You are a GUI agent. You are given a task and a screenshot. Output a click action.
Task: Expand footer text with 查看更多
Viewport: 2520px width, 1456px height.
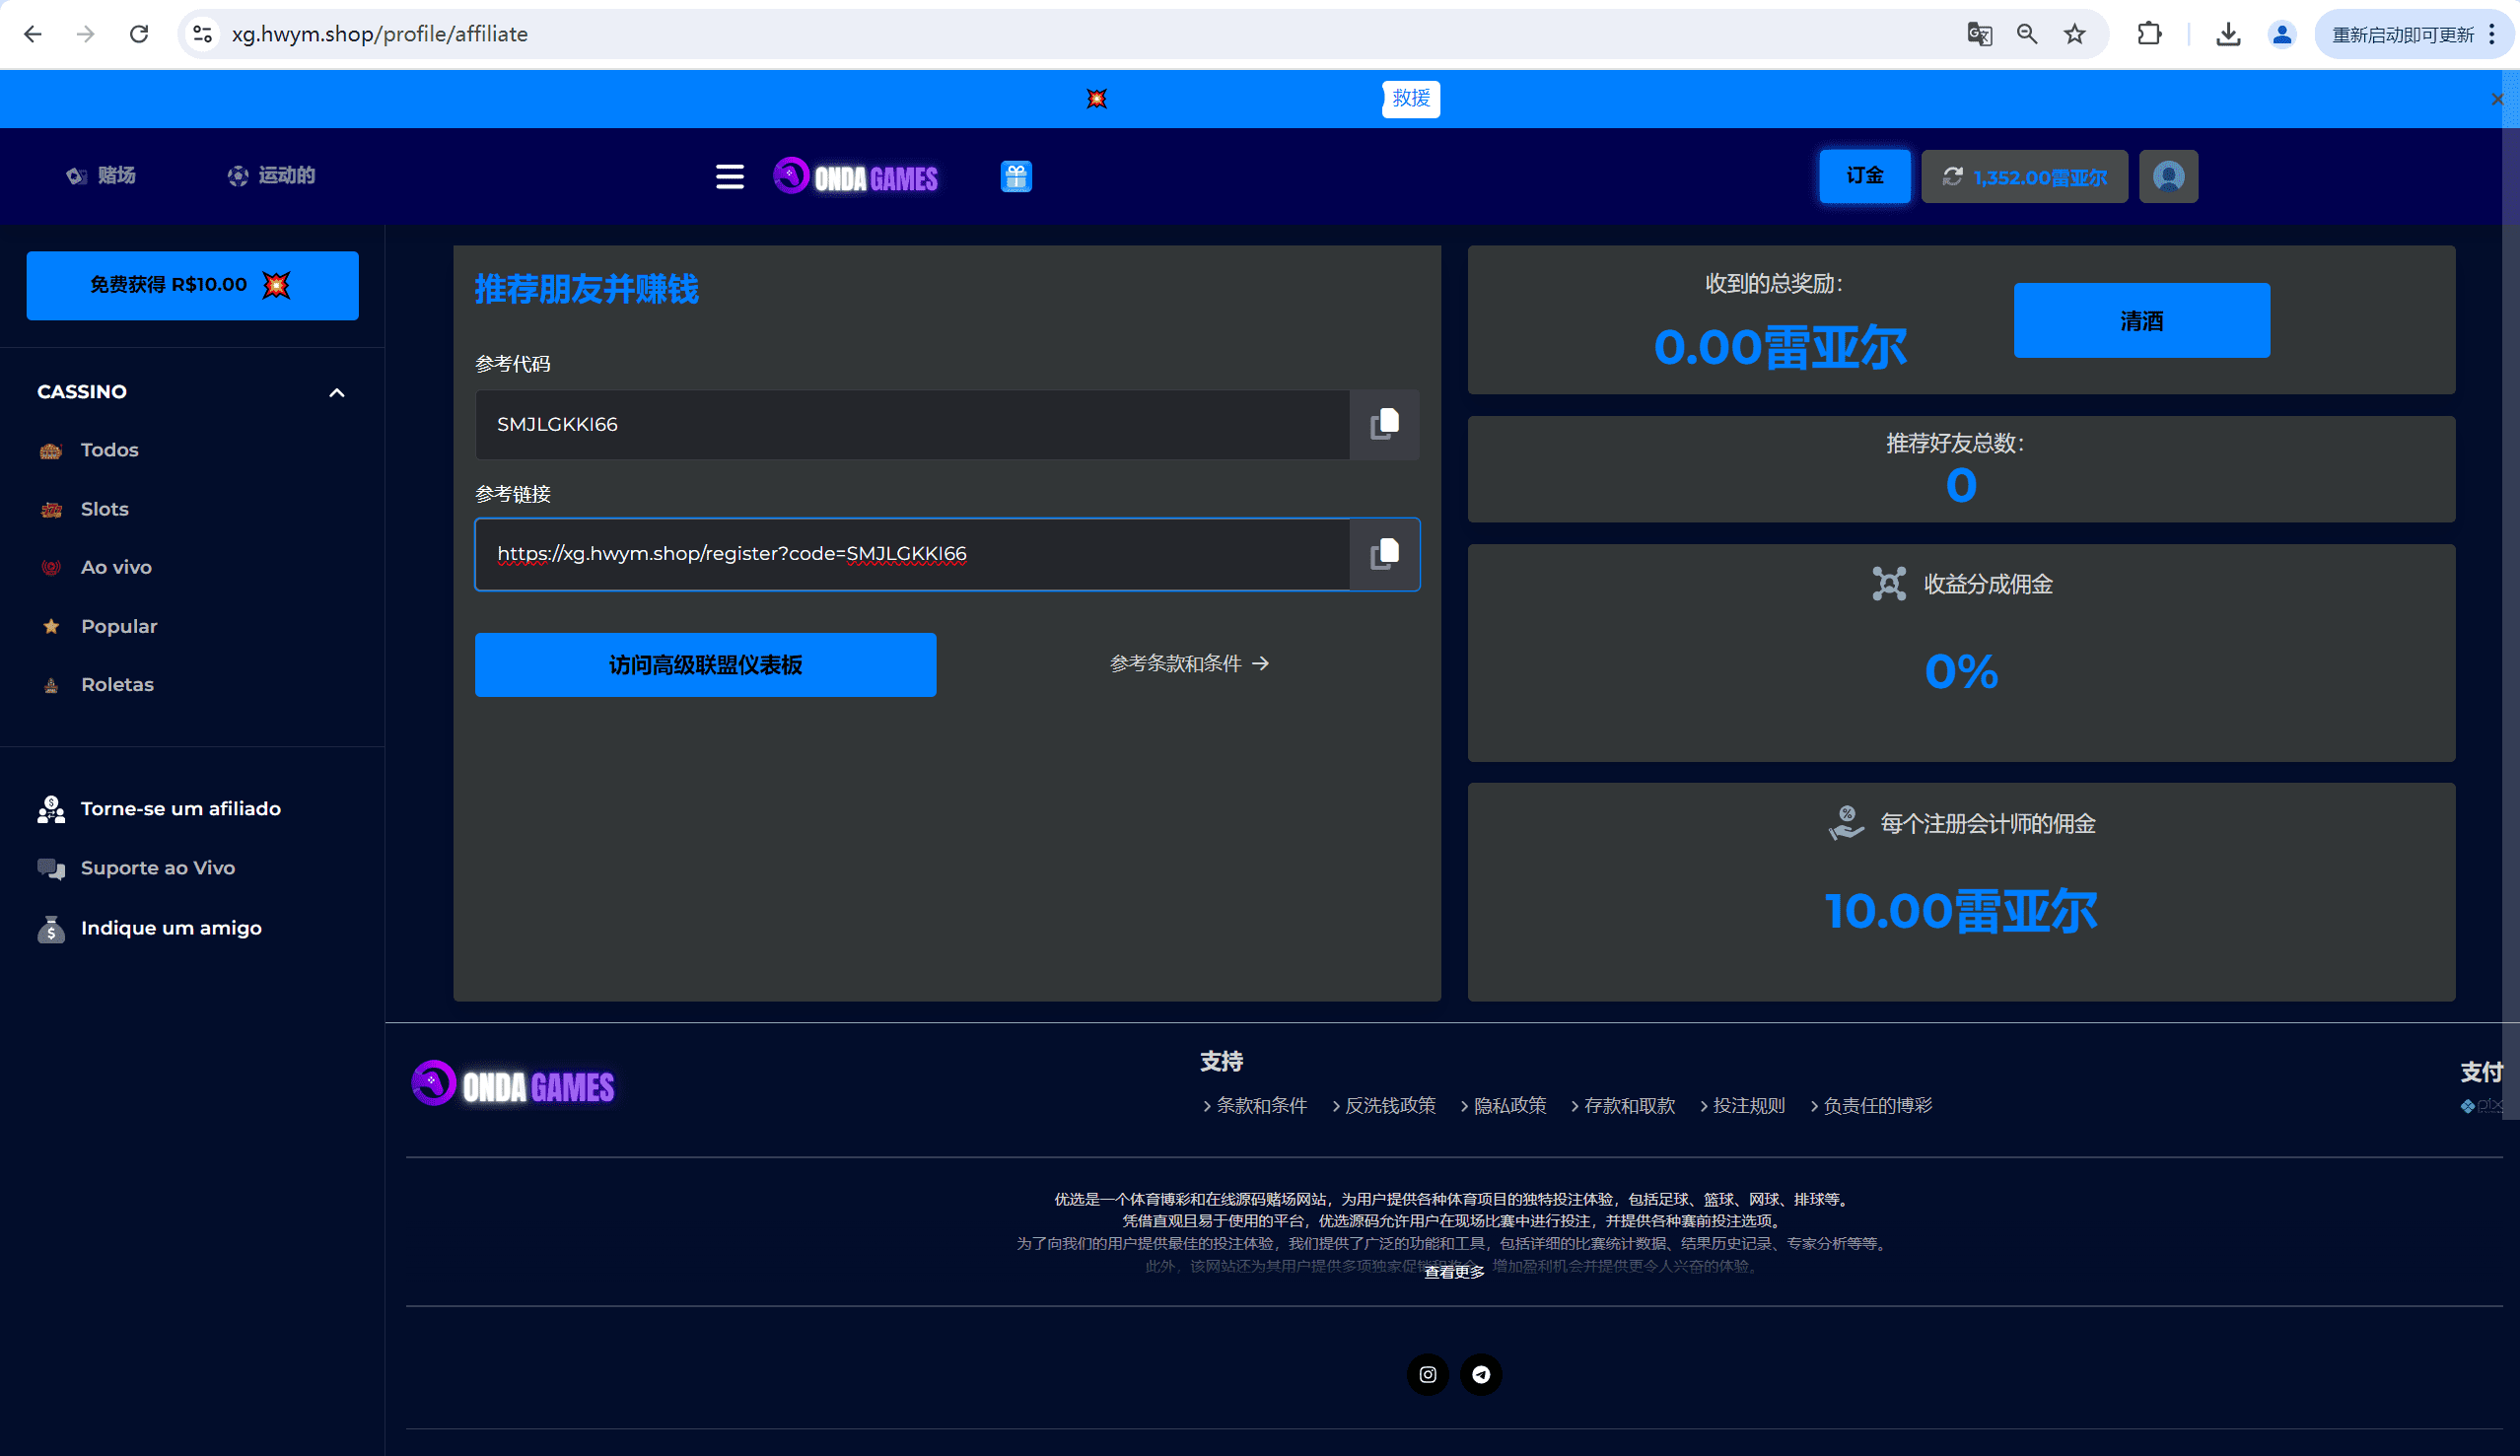point(1453,1272)
